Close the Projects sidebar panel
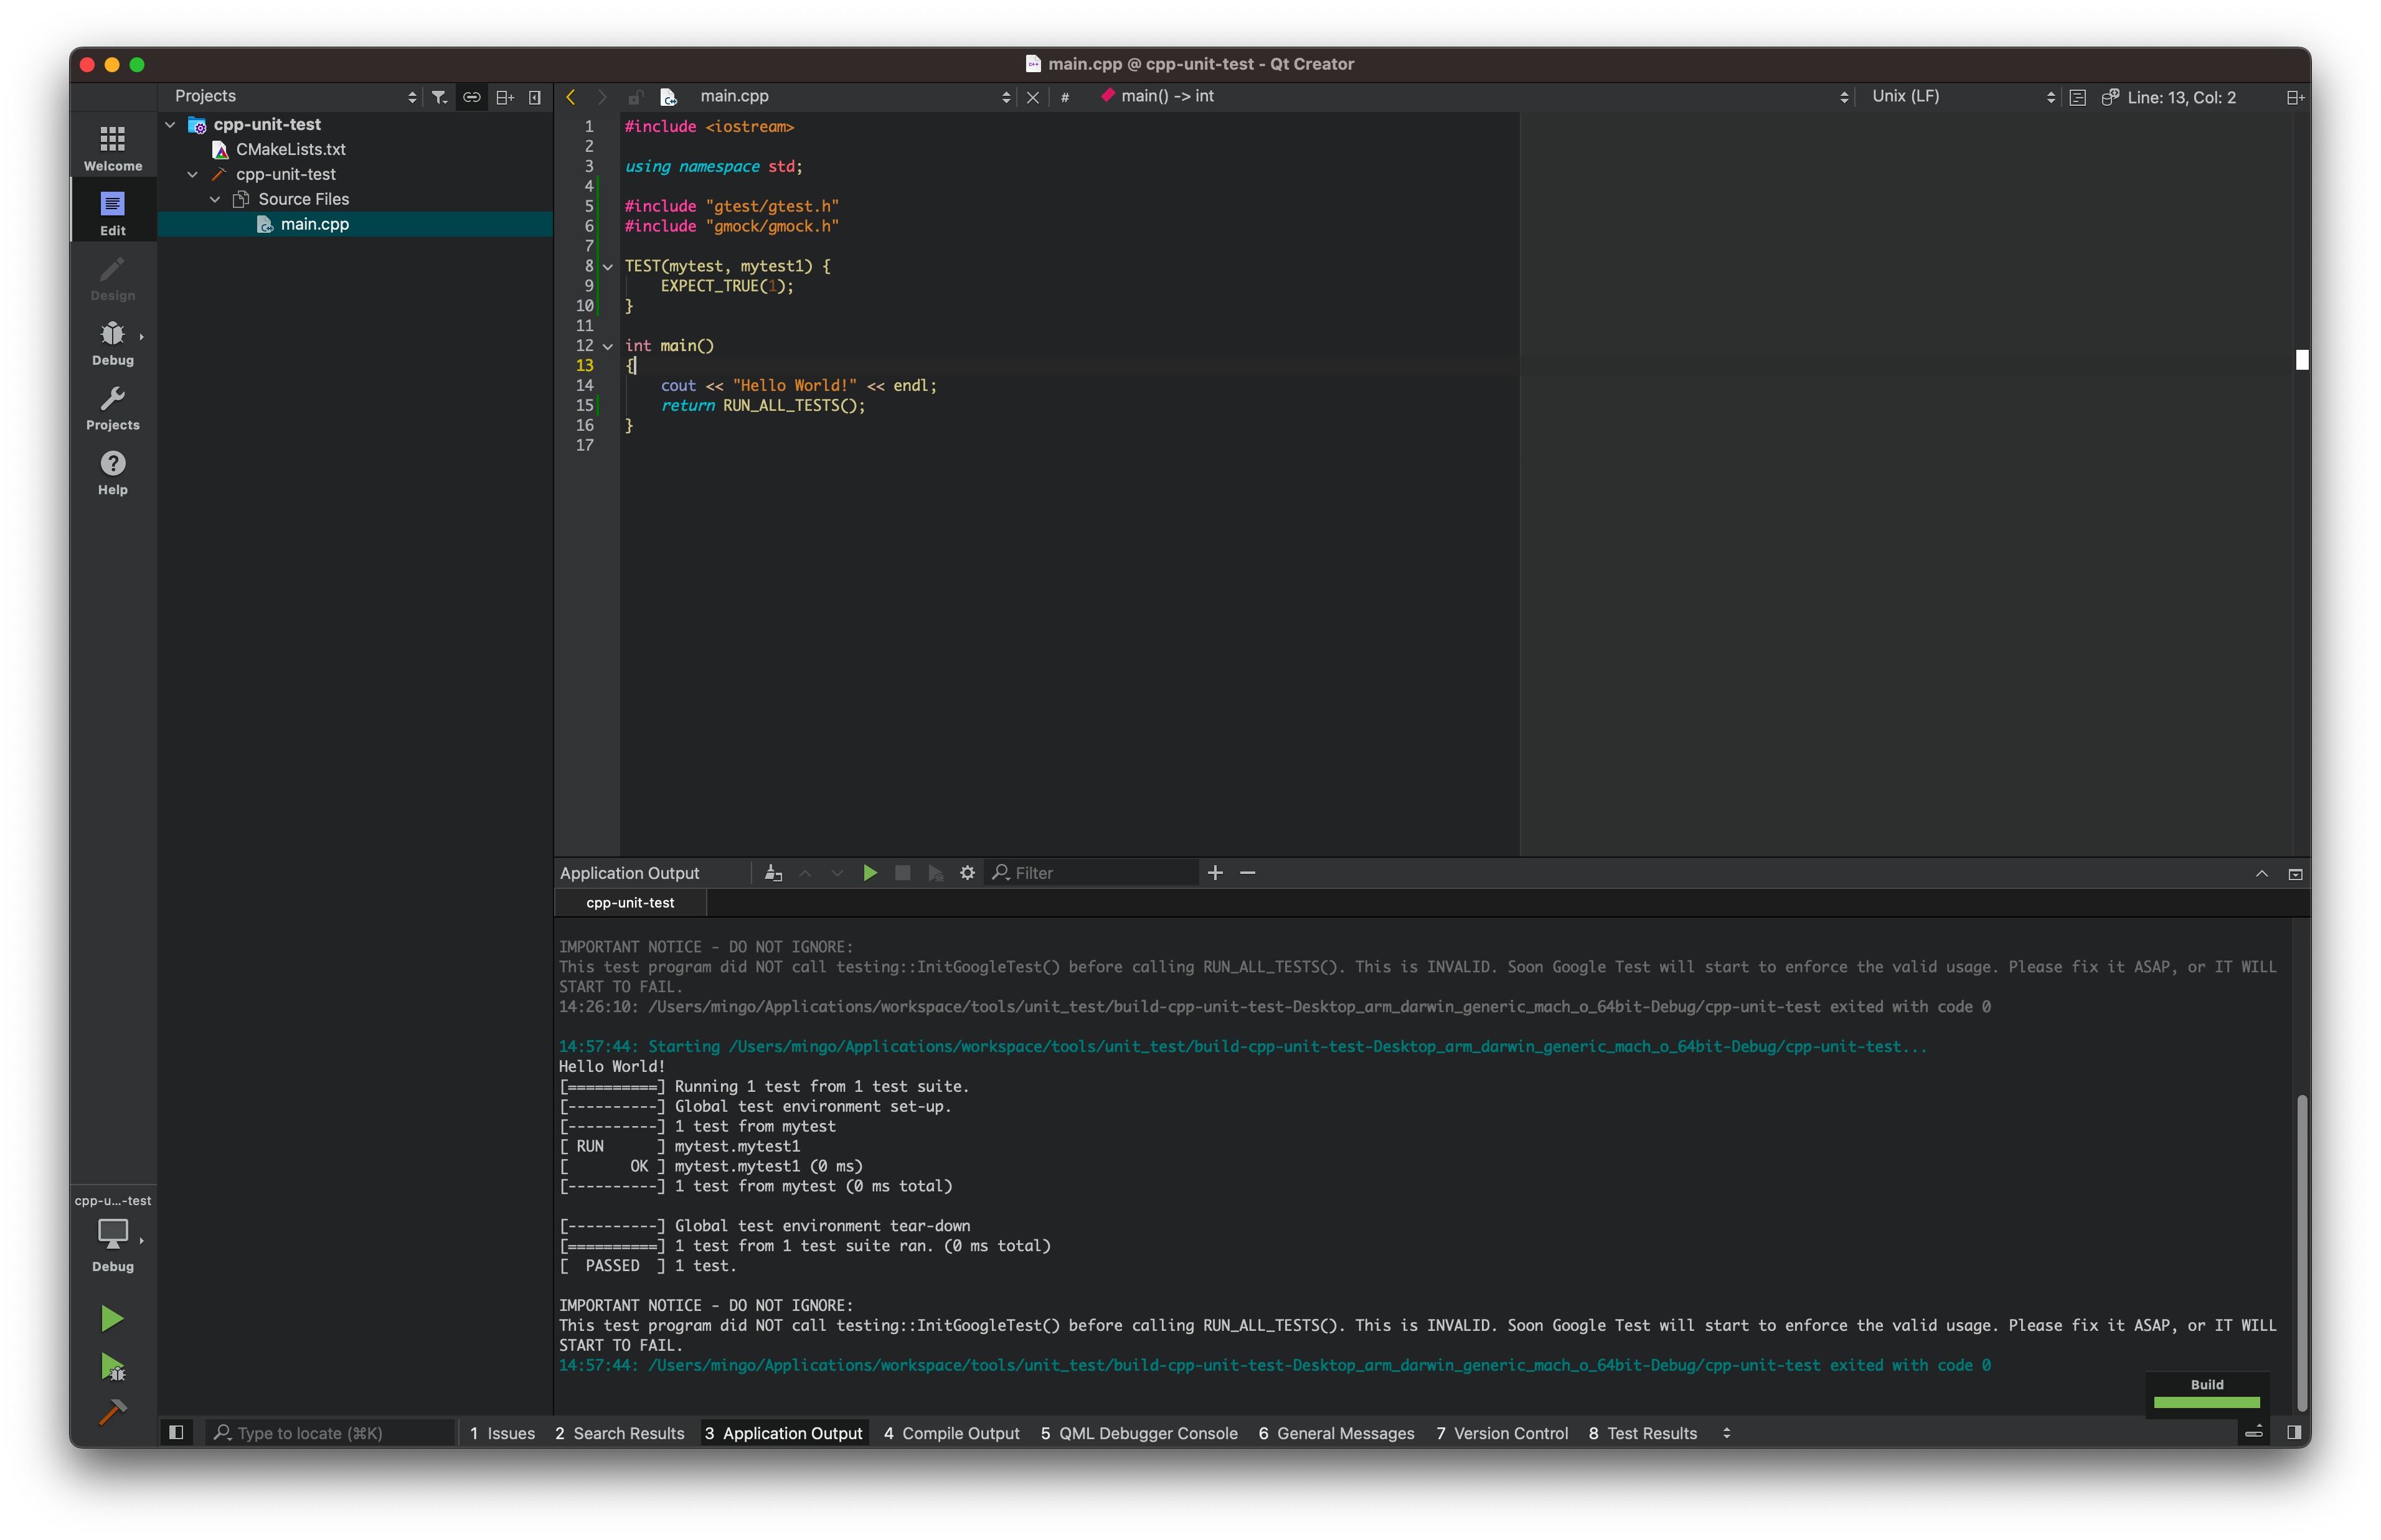The width and height of the screenshot is (2381, 1540). point(535,97)
